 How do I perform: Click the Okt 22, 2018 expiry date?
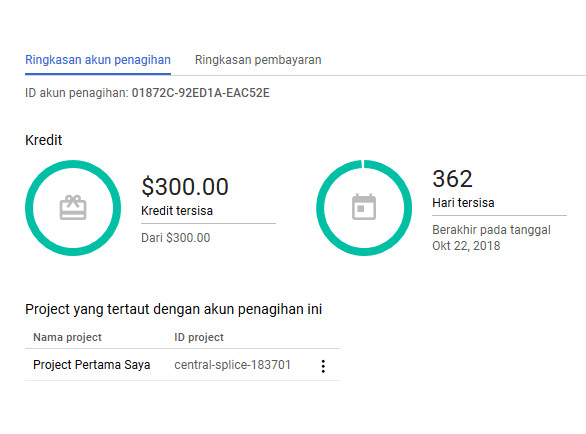[466, 246]
